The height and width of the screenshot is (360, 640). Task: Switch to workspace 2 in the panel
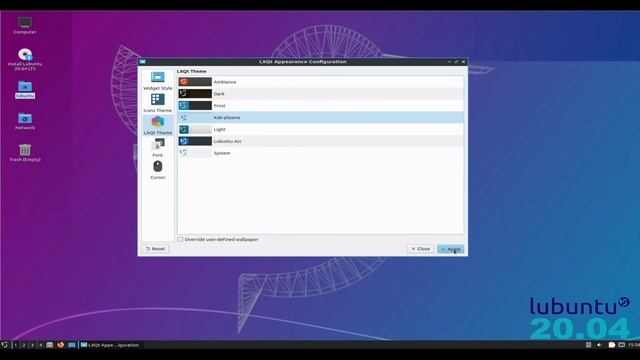[x=24, y=345]
